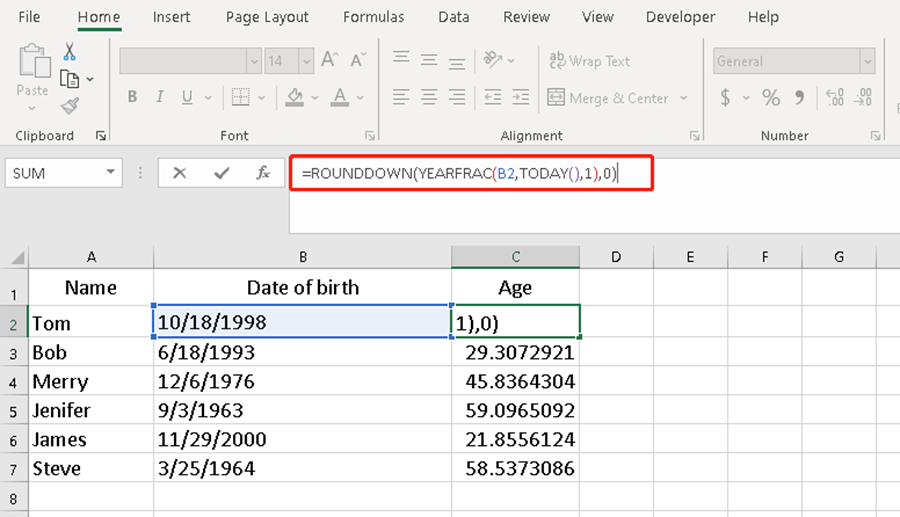
Task: Open the Developer tab
Action: [x=681, y=17]
